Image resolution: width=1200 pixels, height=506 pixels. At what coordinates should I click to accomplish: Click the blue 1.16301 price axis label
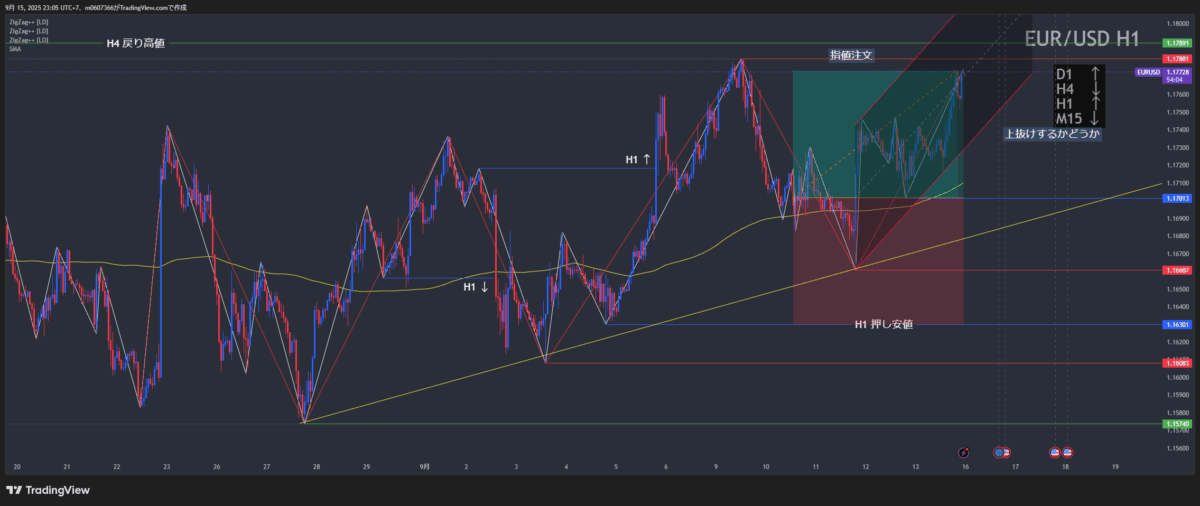(1176, 324)
